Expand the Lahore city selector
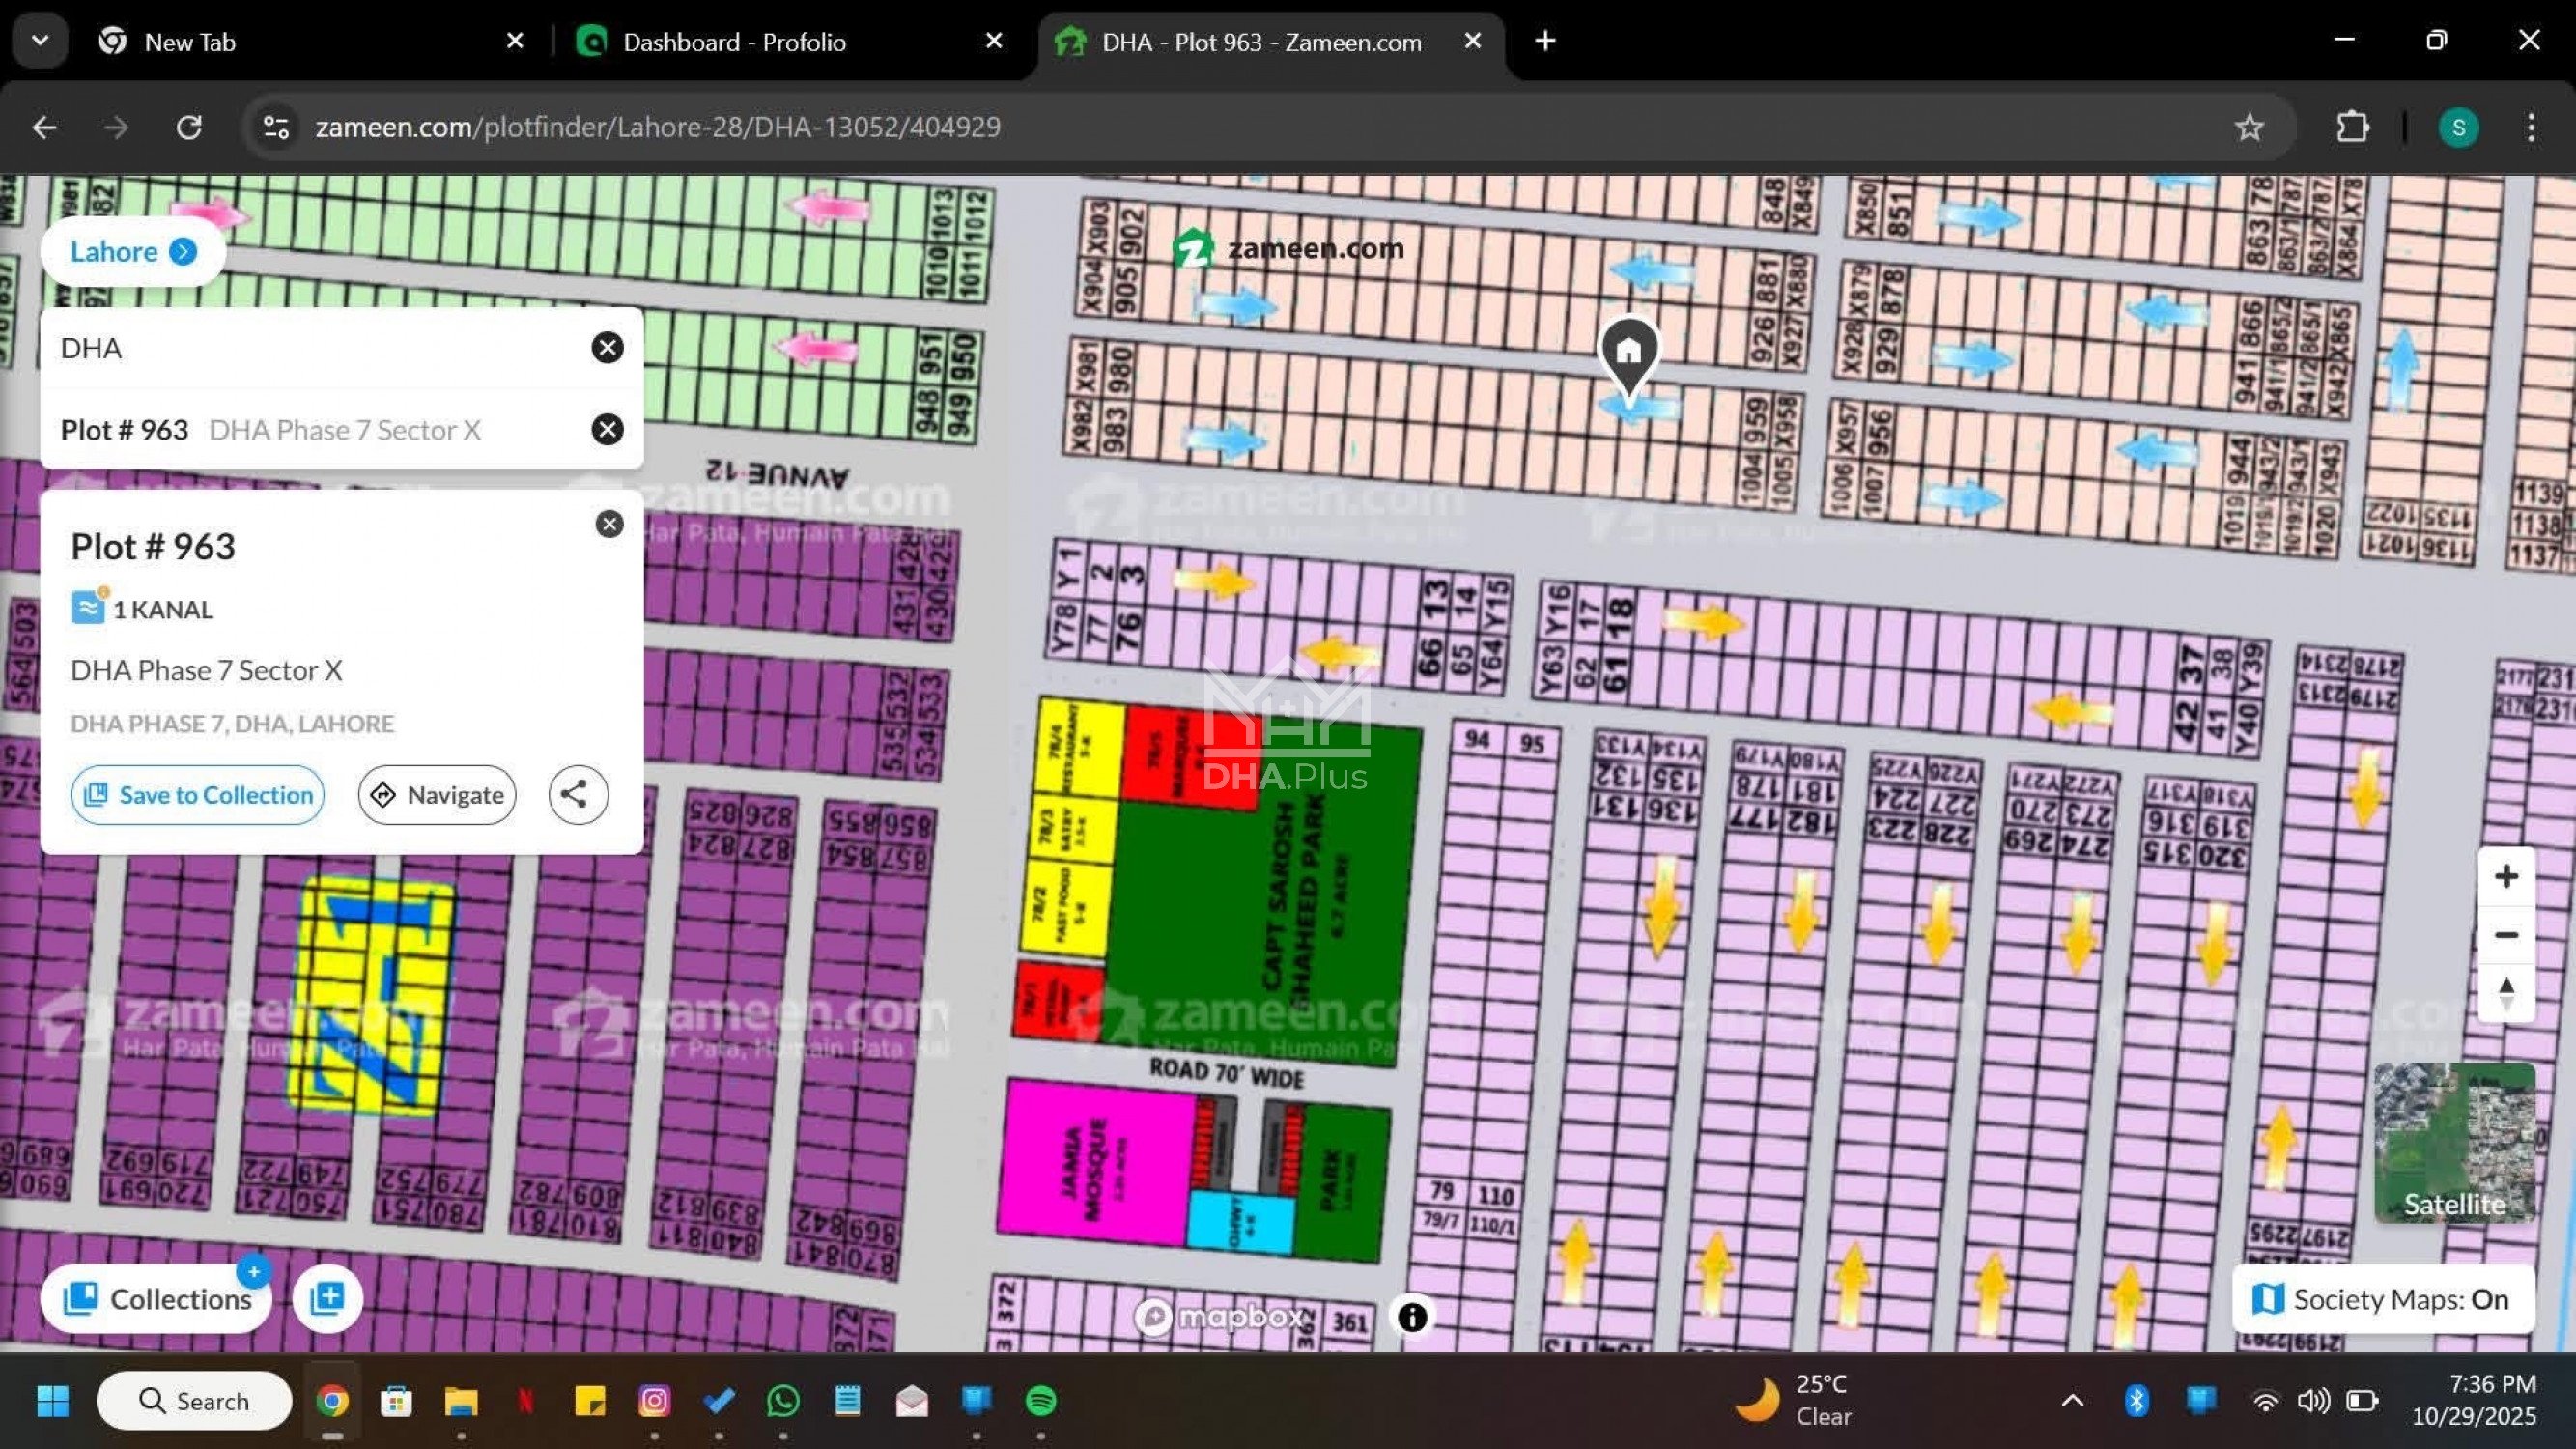Screen dimensions: 2576x1449 pyautogui.click(x=132, y=251)
